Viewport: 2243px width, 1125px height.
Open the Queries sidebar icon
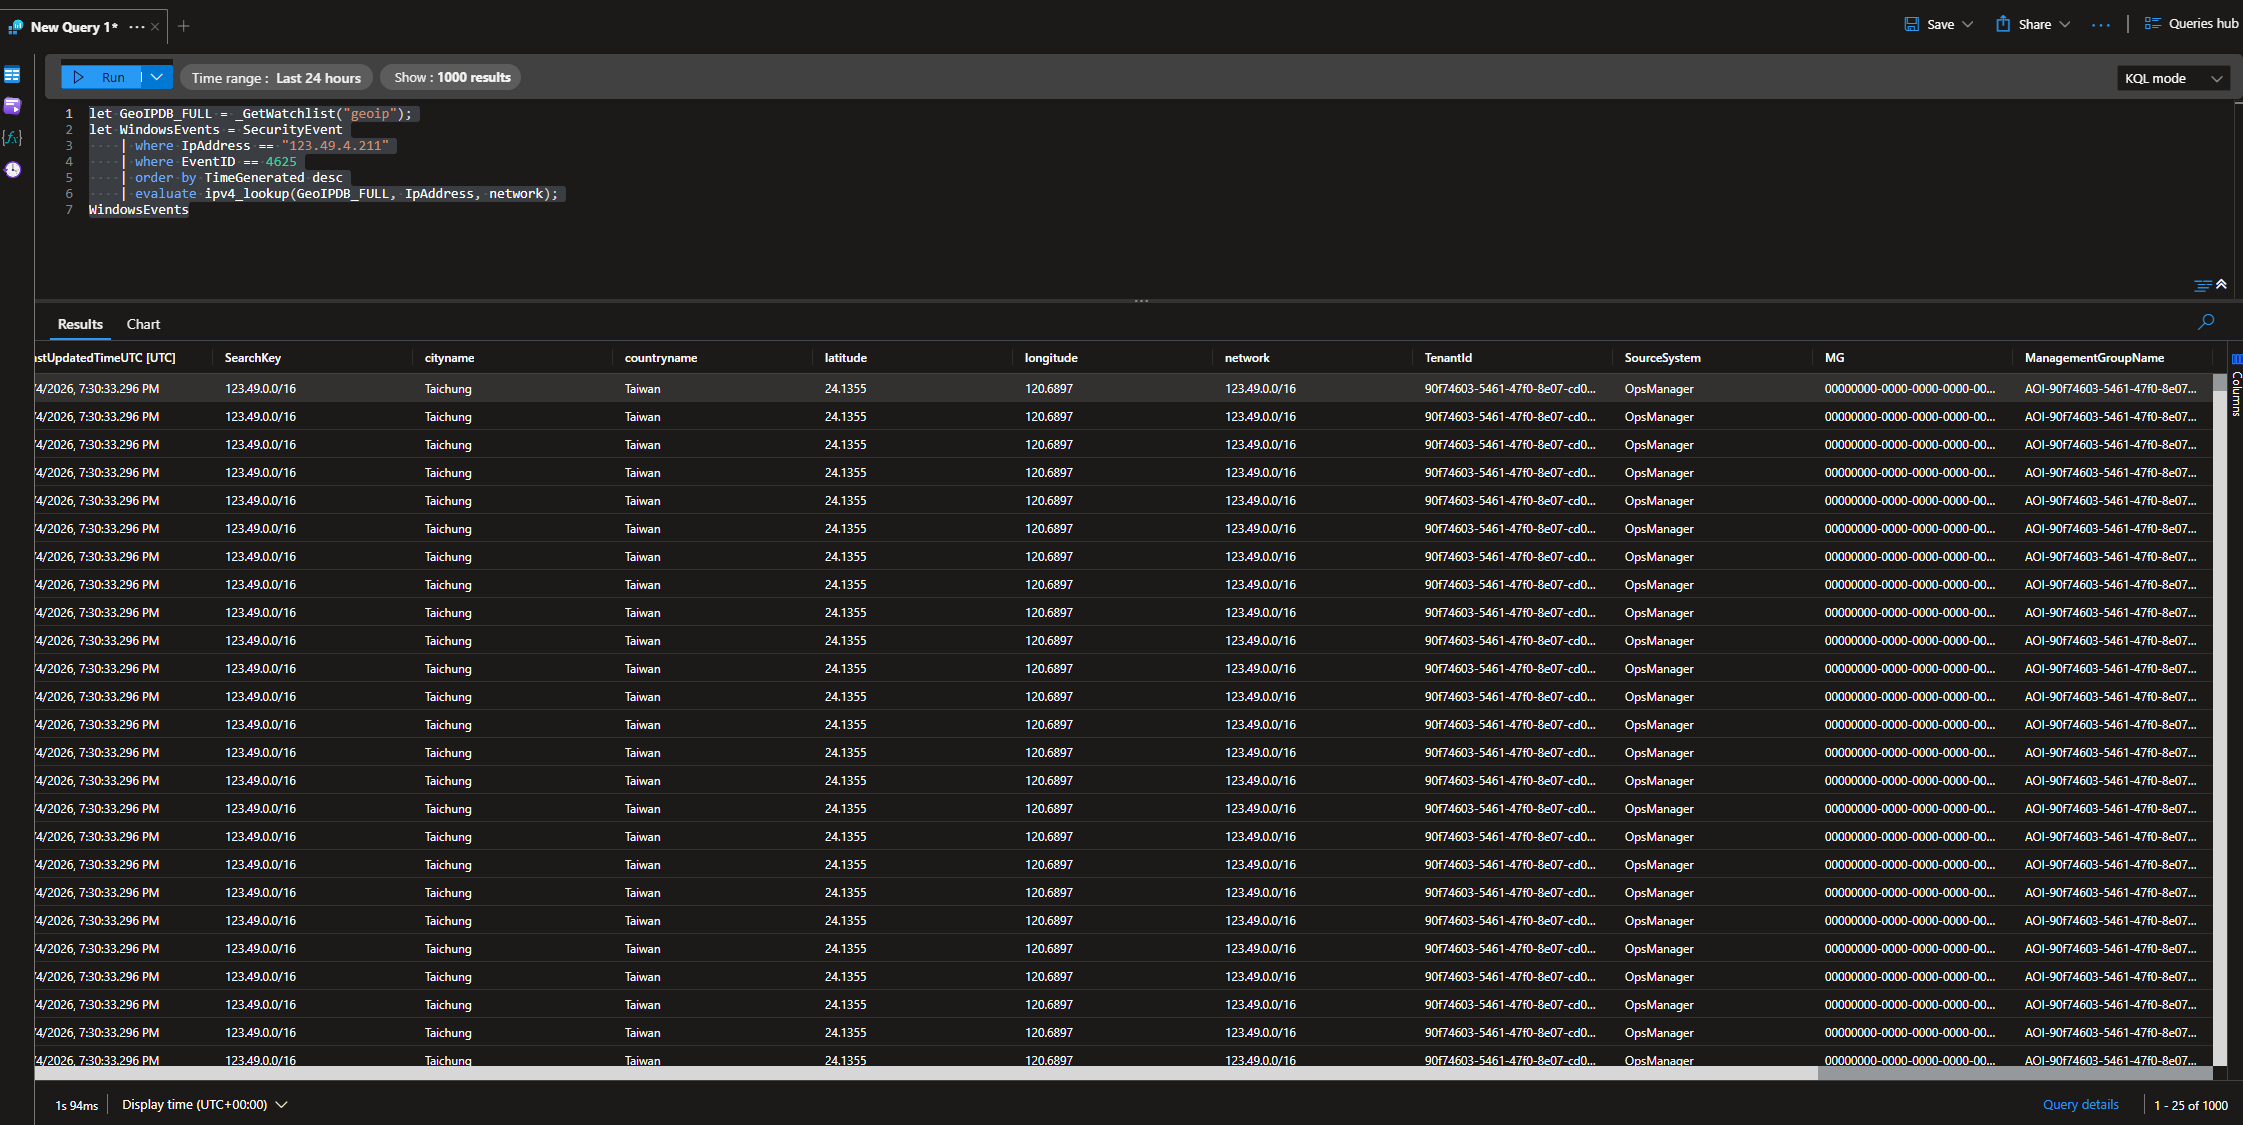coord(12,106)
